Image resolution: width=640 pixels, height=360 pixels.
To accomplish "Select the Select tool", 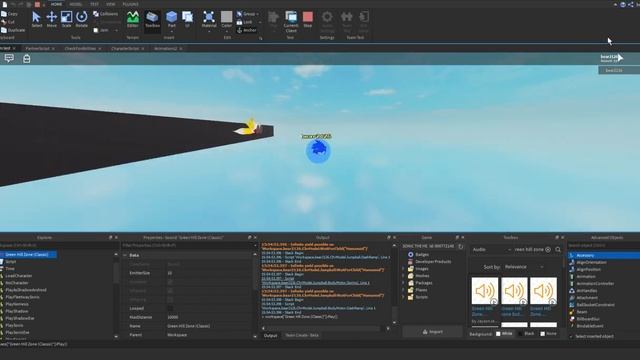I will (36, 19).
